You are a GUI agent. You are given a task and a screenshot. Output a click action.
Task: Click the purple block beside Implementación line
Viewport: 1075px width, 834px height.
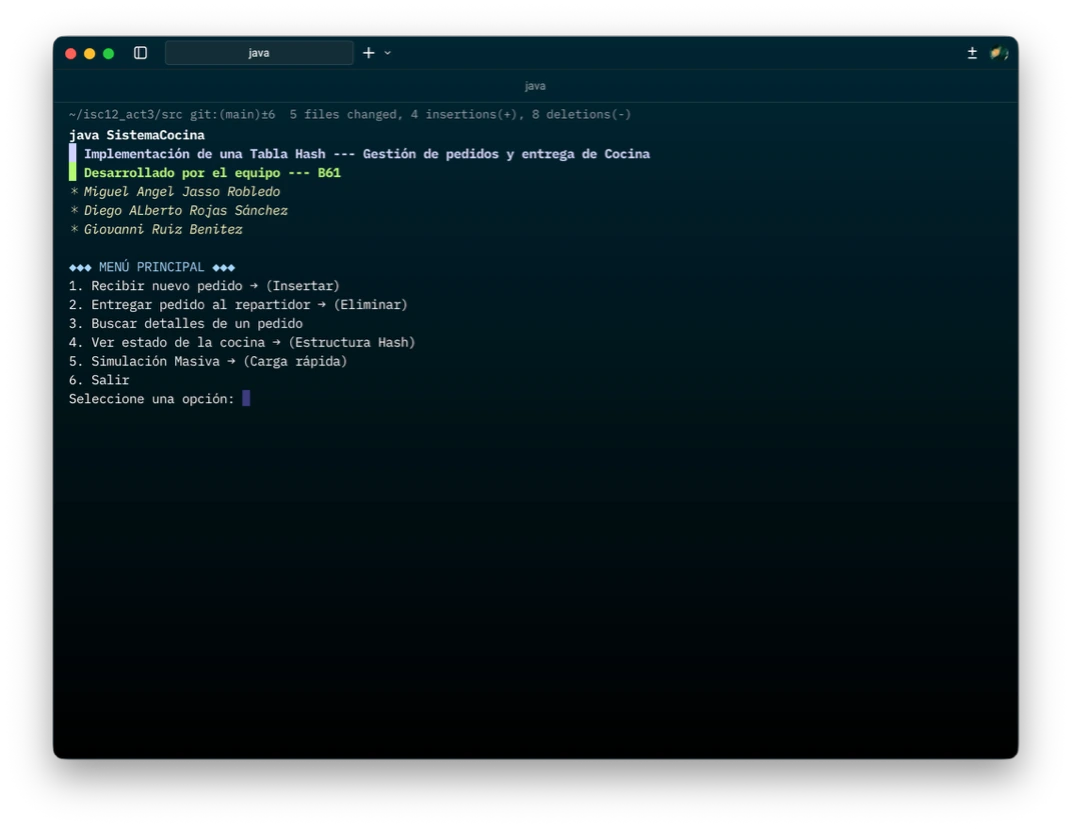point(72,154)
